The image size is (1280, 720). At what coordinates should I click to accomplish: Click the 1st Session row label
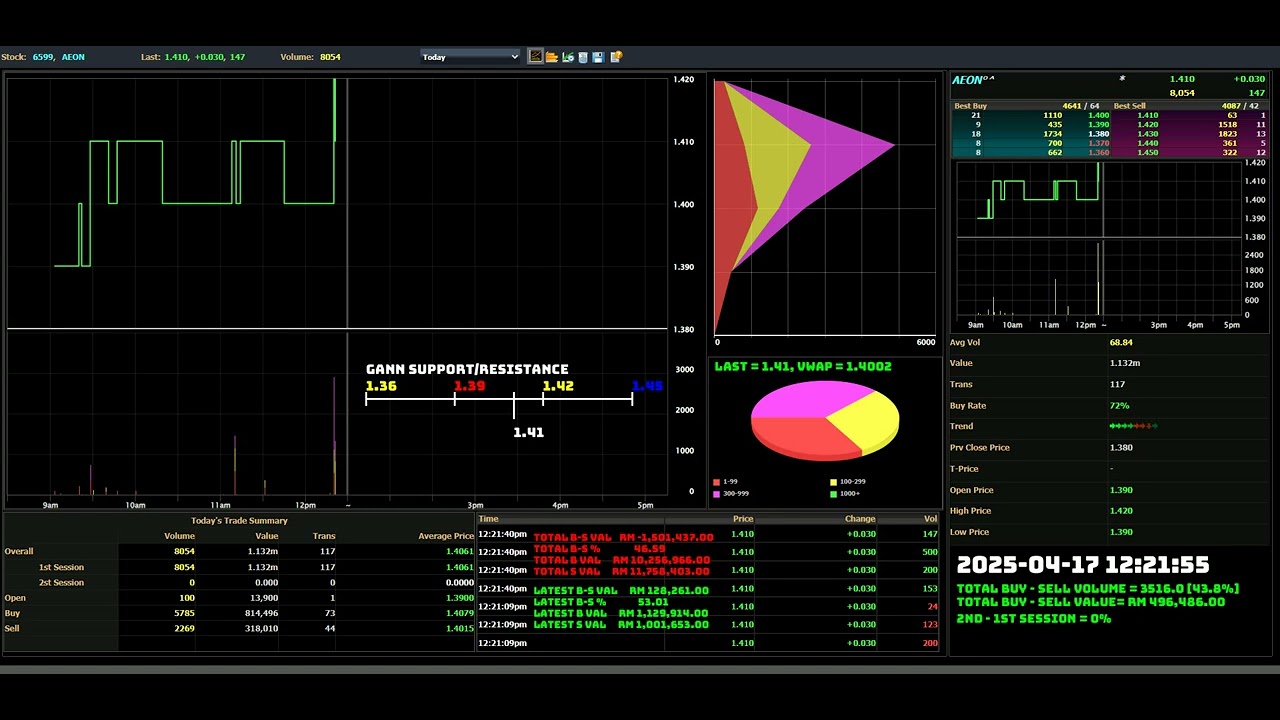pos(61,567)
